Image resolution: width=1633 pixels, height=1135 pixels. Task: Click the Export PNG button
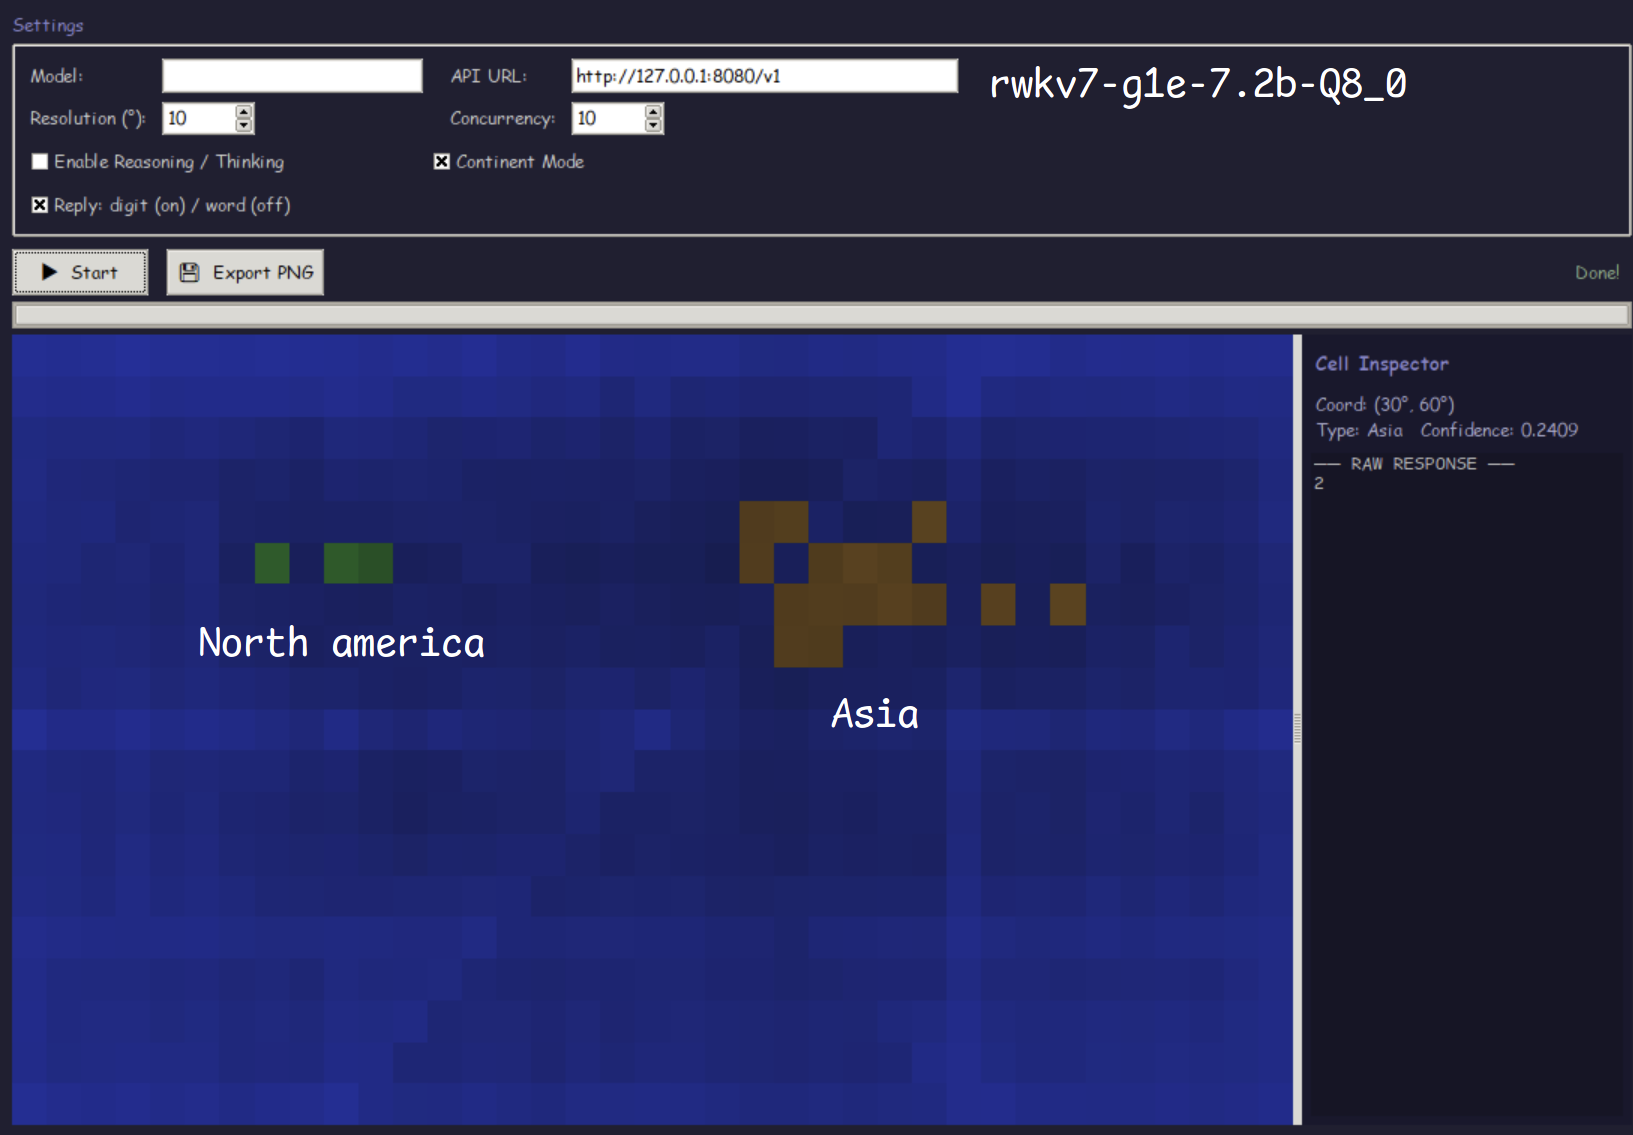pyautogui.click(x=245, y=272)
